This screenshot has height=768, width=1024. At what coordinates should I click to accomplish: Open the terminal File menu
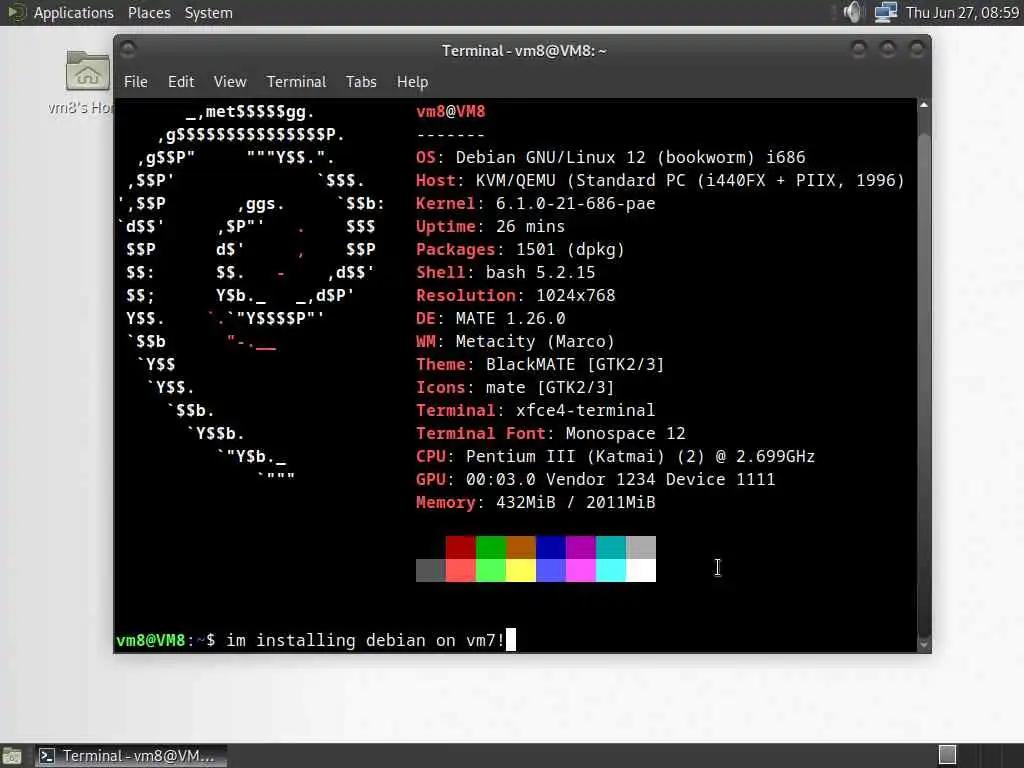[x=136, y=82]
